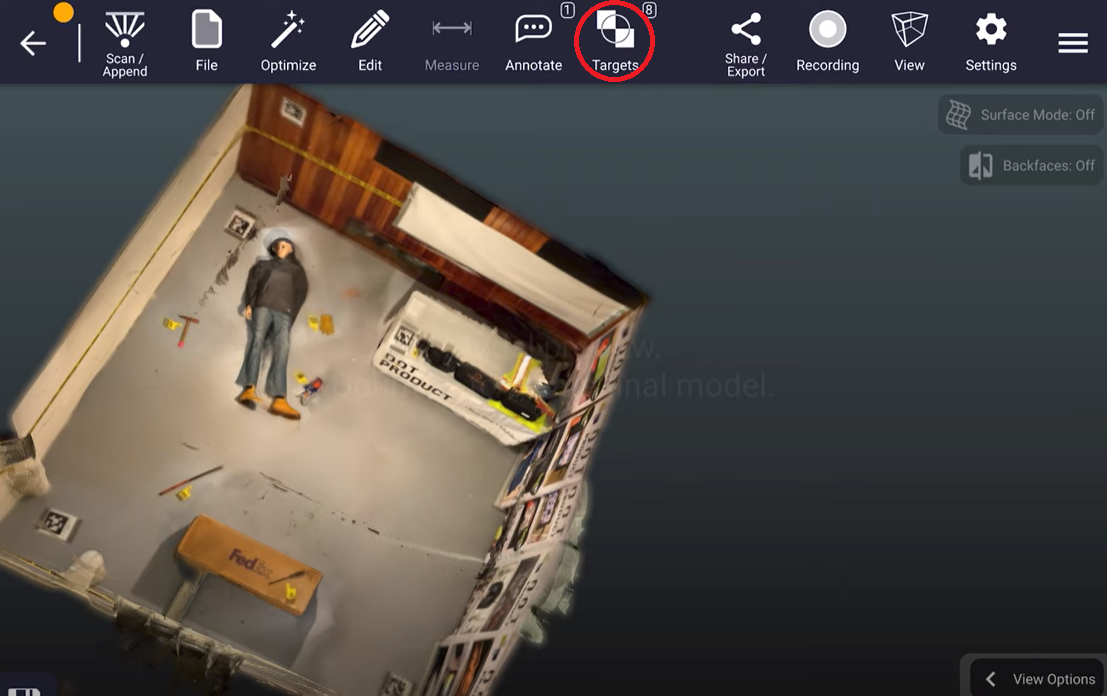This screenshot has width=1107, height=696.
Task: Select the Measure tool
Action: coord(452,45)
